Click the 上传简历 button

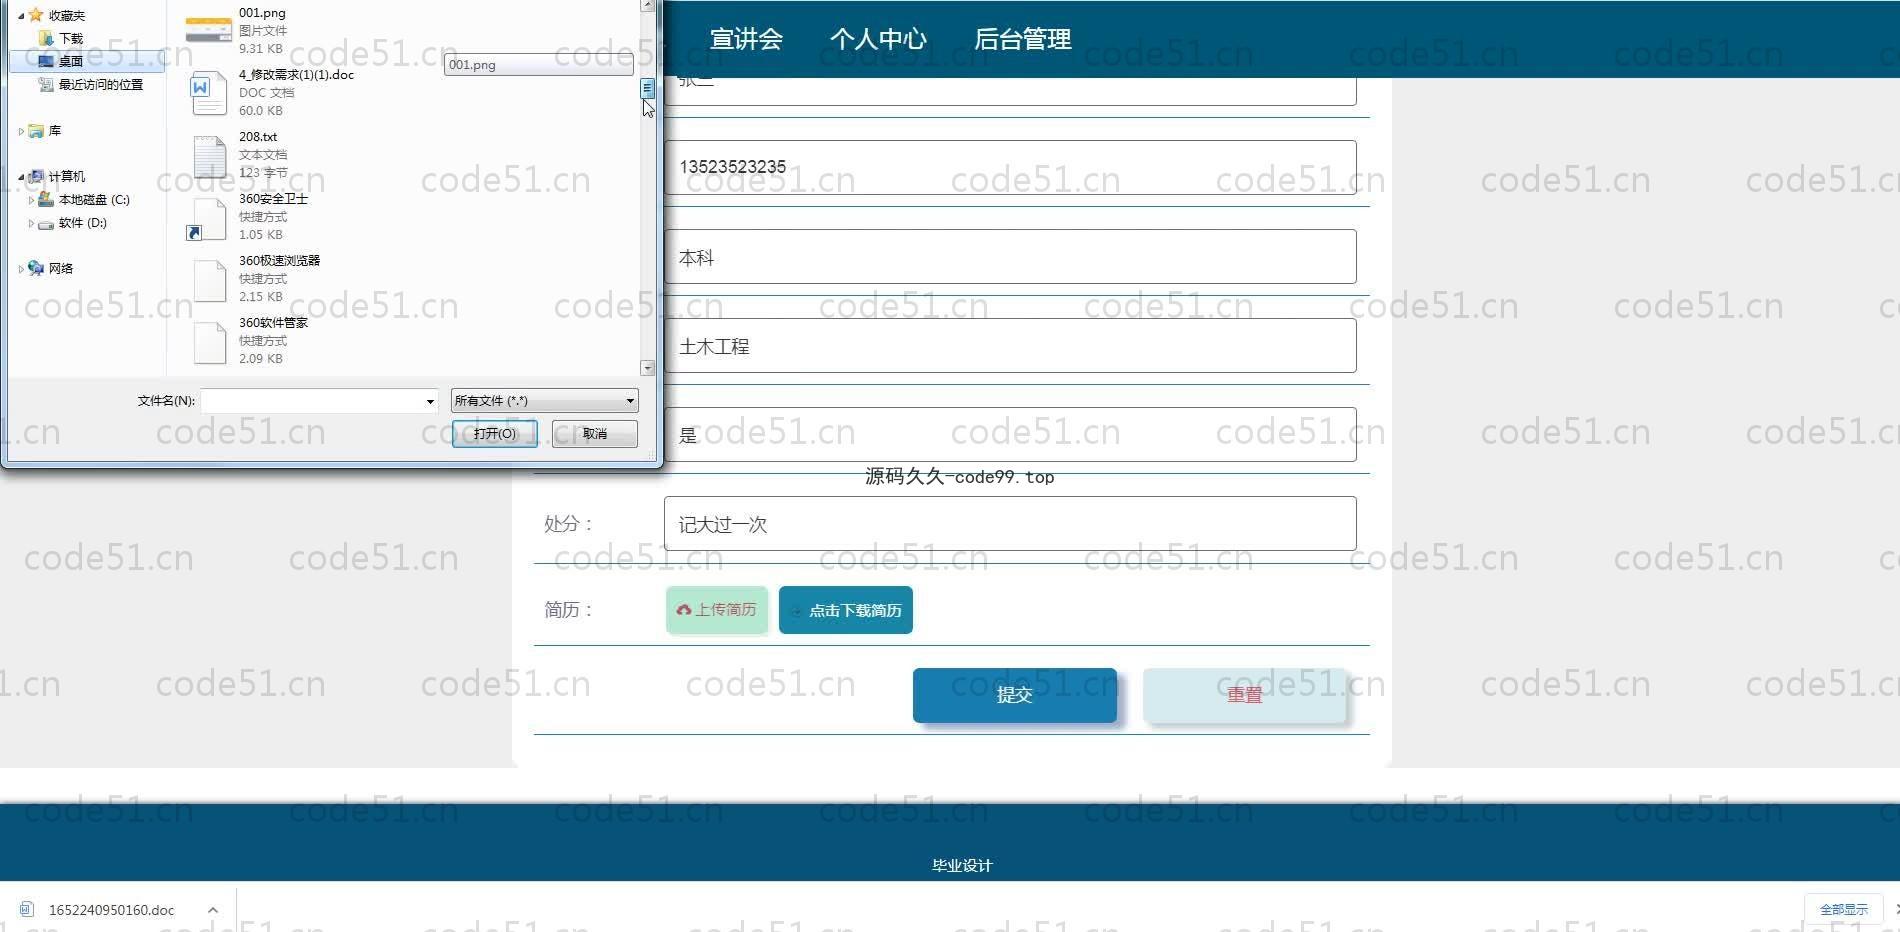click(717, 610)
